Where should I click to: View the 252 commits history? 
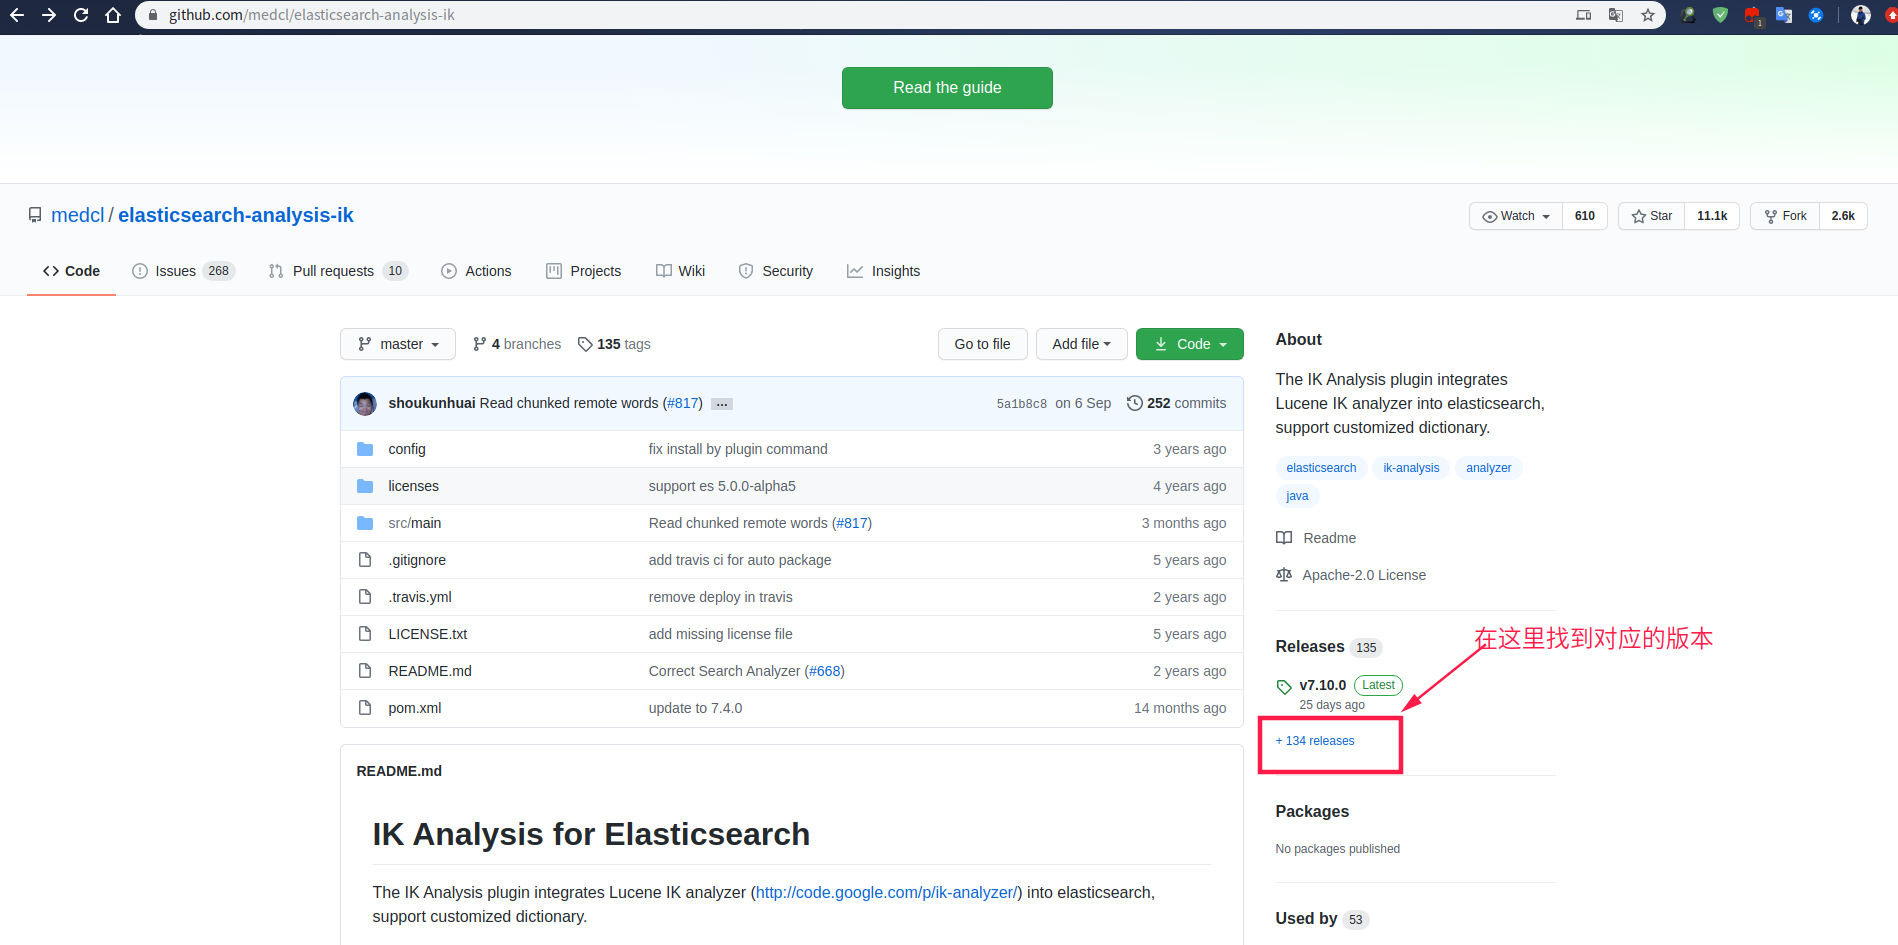point(1176,403)
